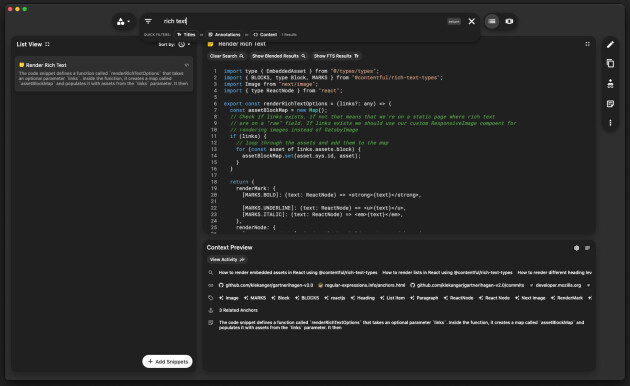
Task: Click the MARKS tag
Action: 255,298
